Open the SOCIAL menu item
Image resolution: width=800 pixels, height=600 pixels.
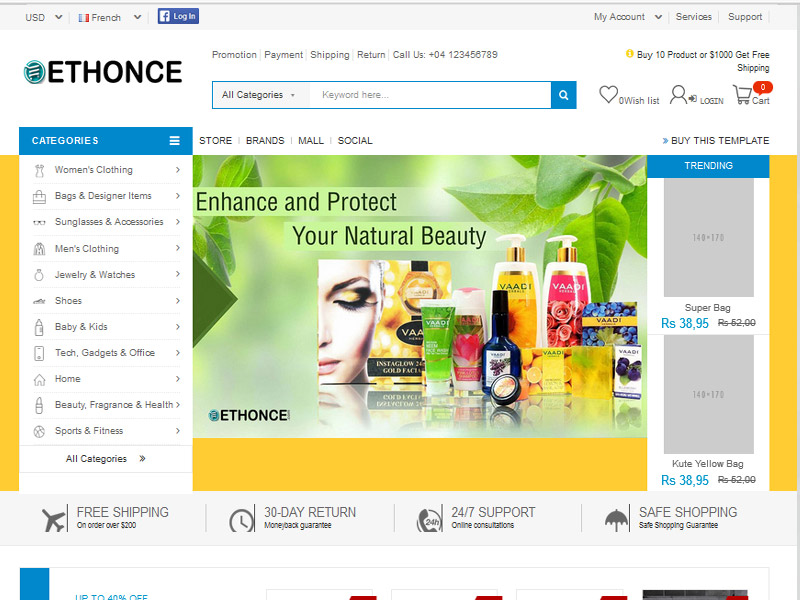355,141
